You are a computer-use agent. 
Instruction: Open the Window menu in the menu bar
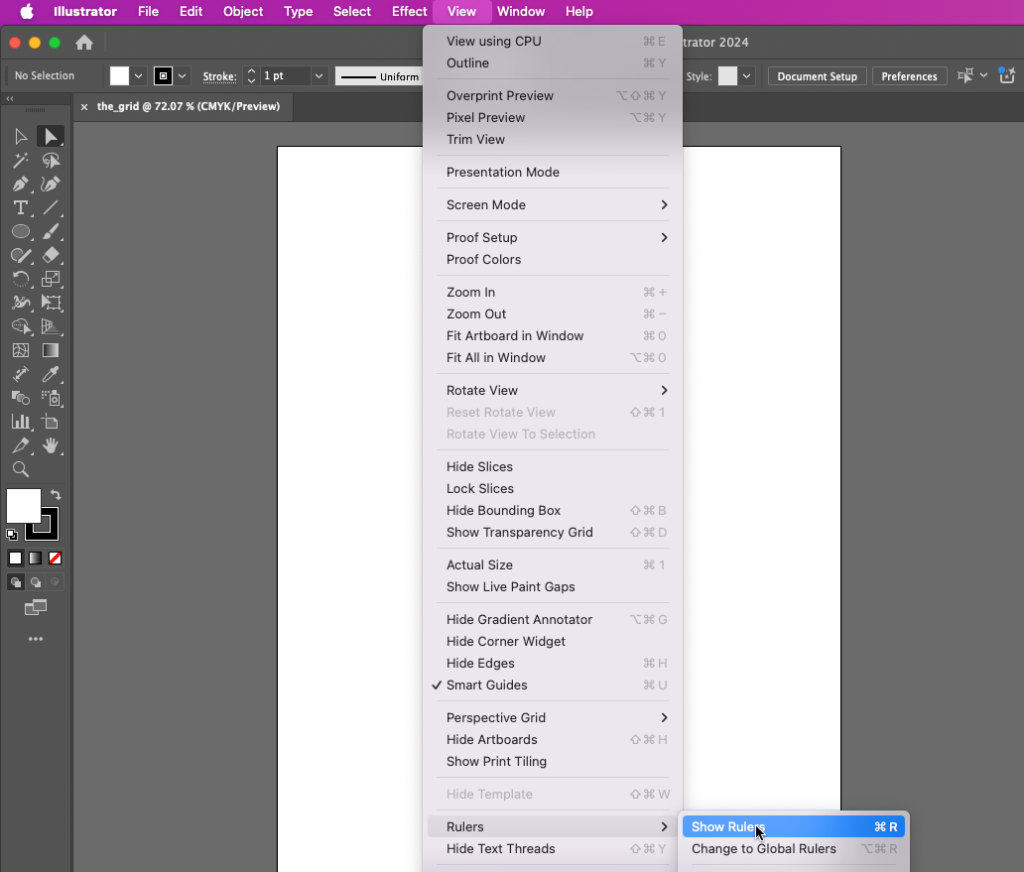pos(520,12)
